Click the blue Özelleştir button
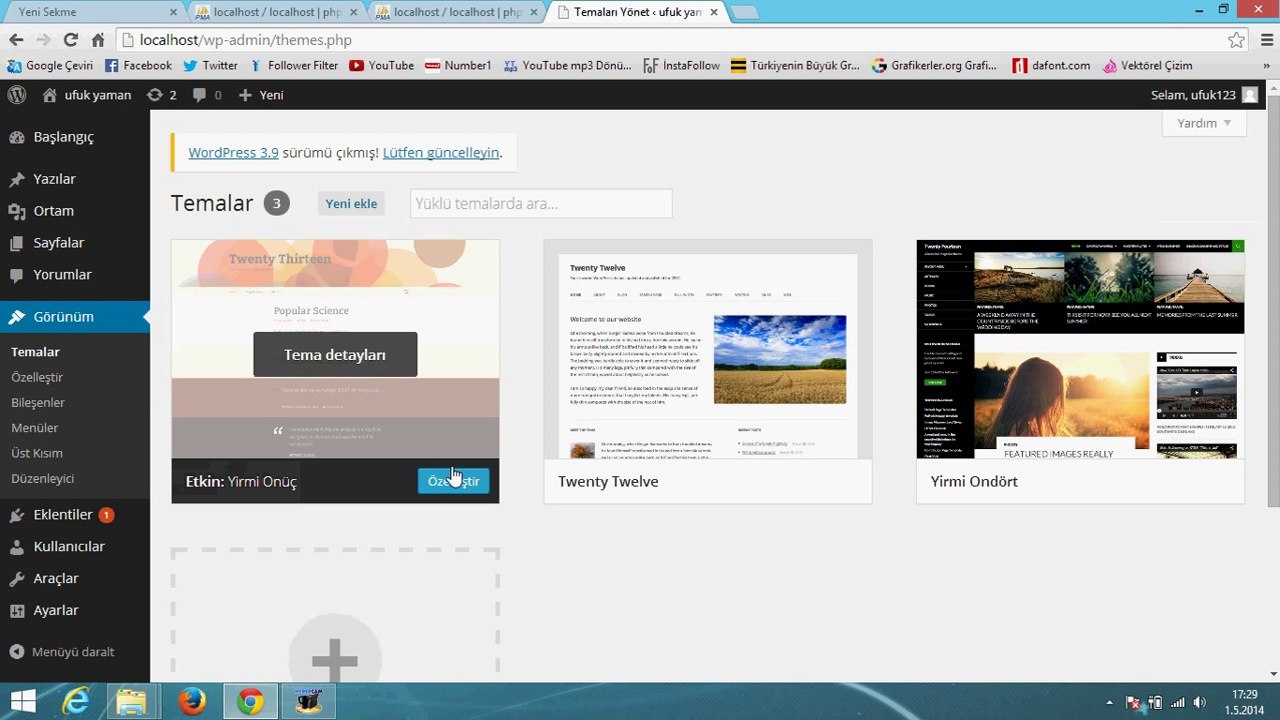The width and height of the screenshot is (1280, 720). (x=453, y=481)
